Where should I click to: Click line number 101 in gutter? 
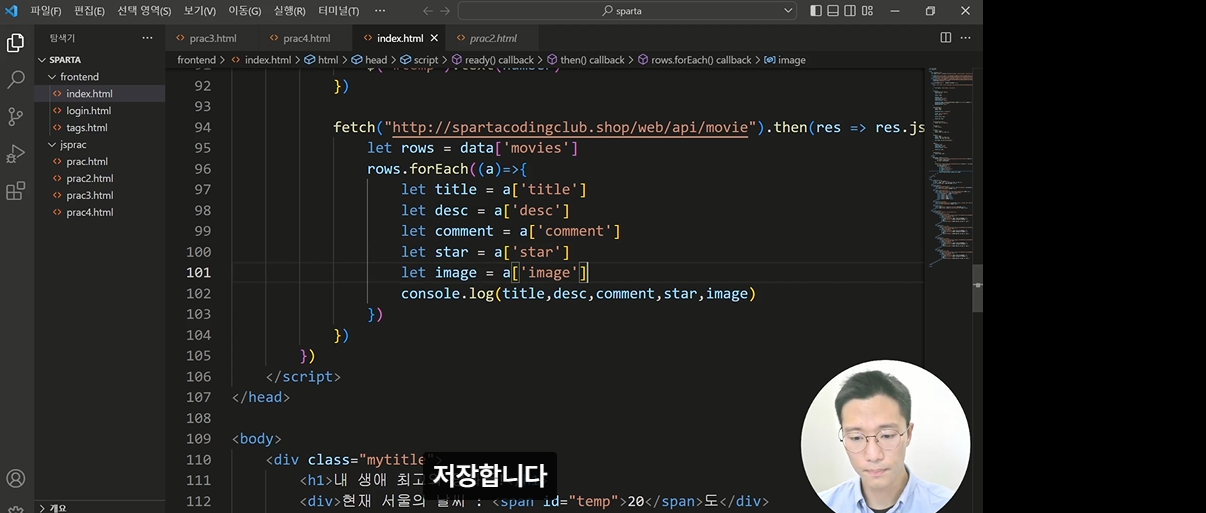[198, 272]
